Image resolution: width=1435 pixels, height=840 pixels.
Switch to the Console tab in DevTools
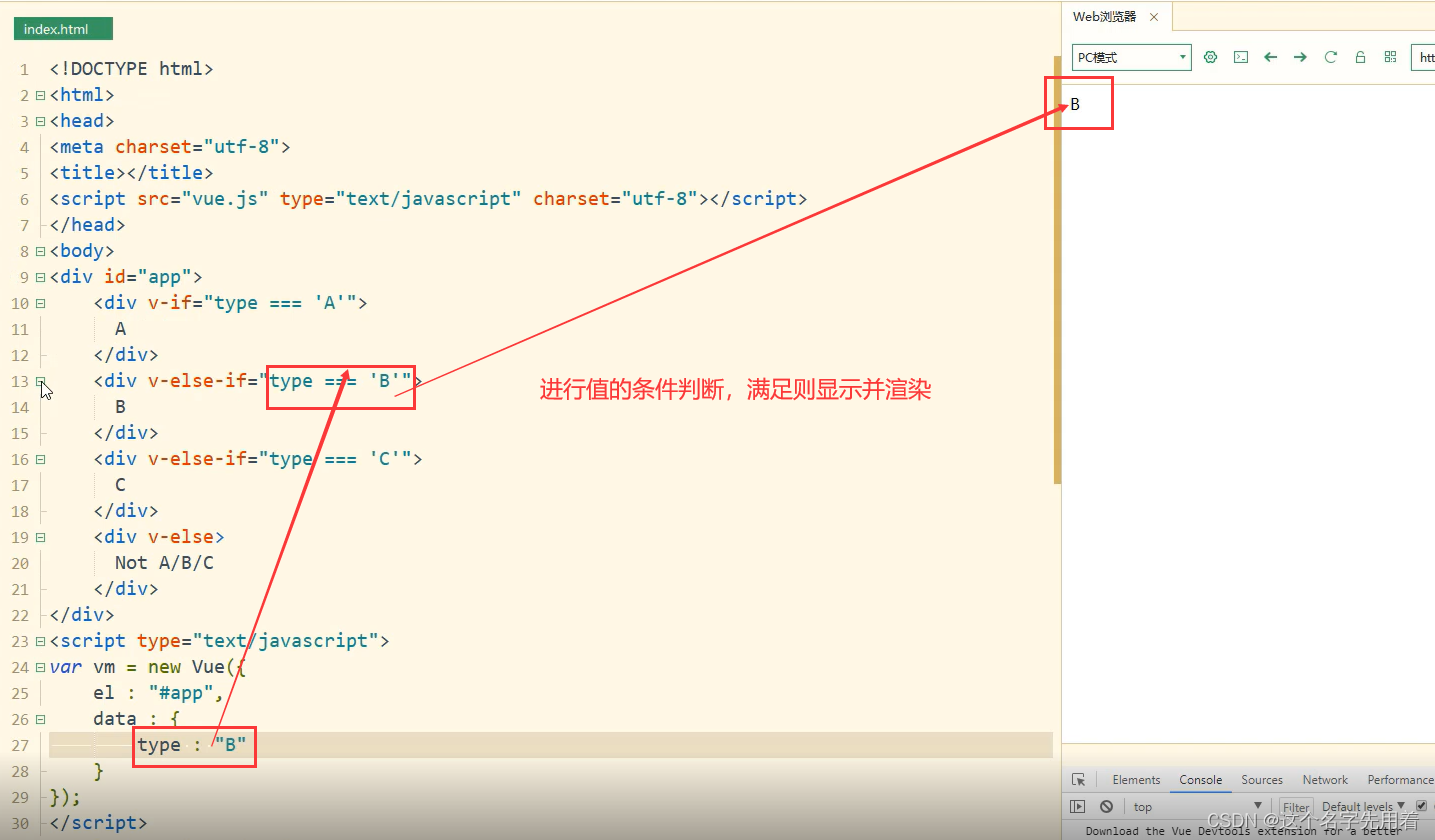coord(1200,780)
